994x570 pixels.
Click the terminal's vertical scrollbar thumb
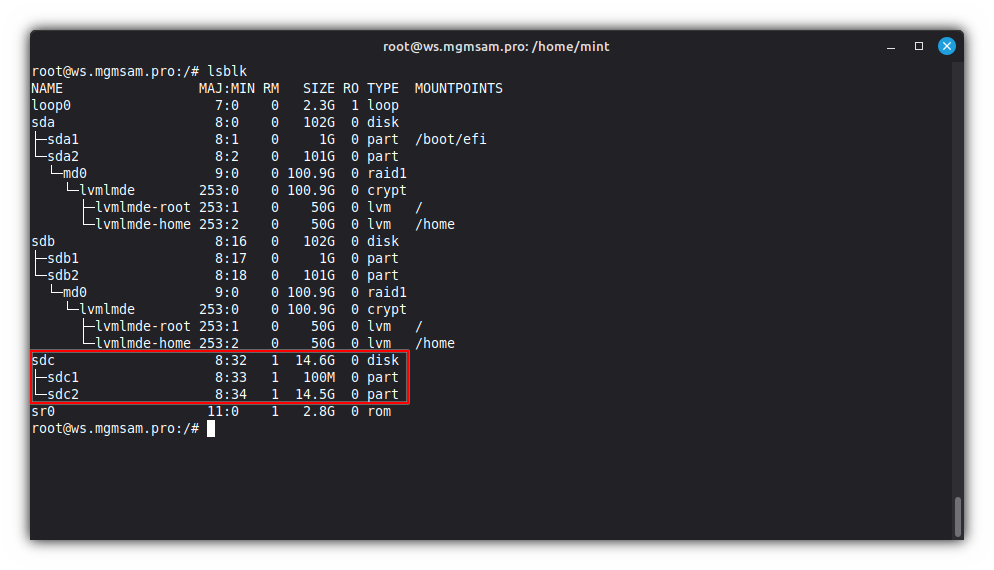[957, 516]
